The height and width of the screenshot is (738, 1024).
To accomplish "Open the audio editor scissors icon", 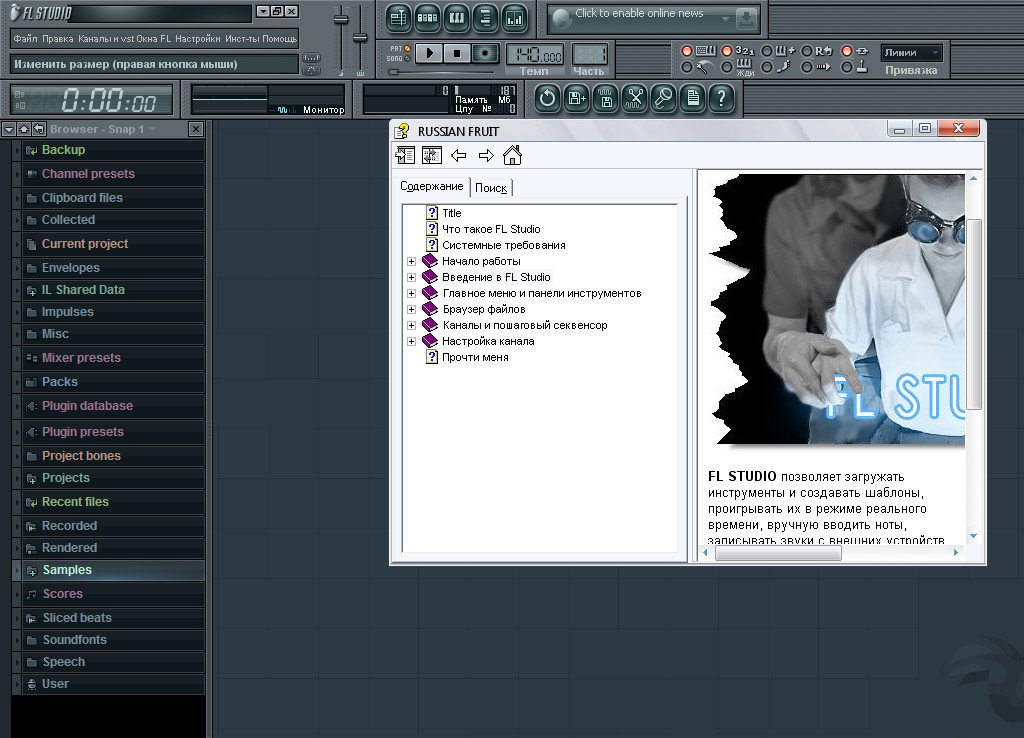I will [634, 98].
